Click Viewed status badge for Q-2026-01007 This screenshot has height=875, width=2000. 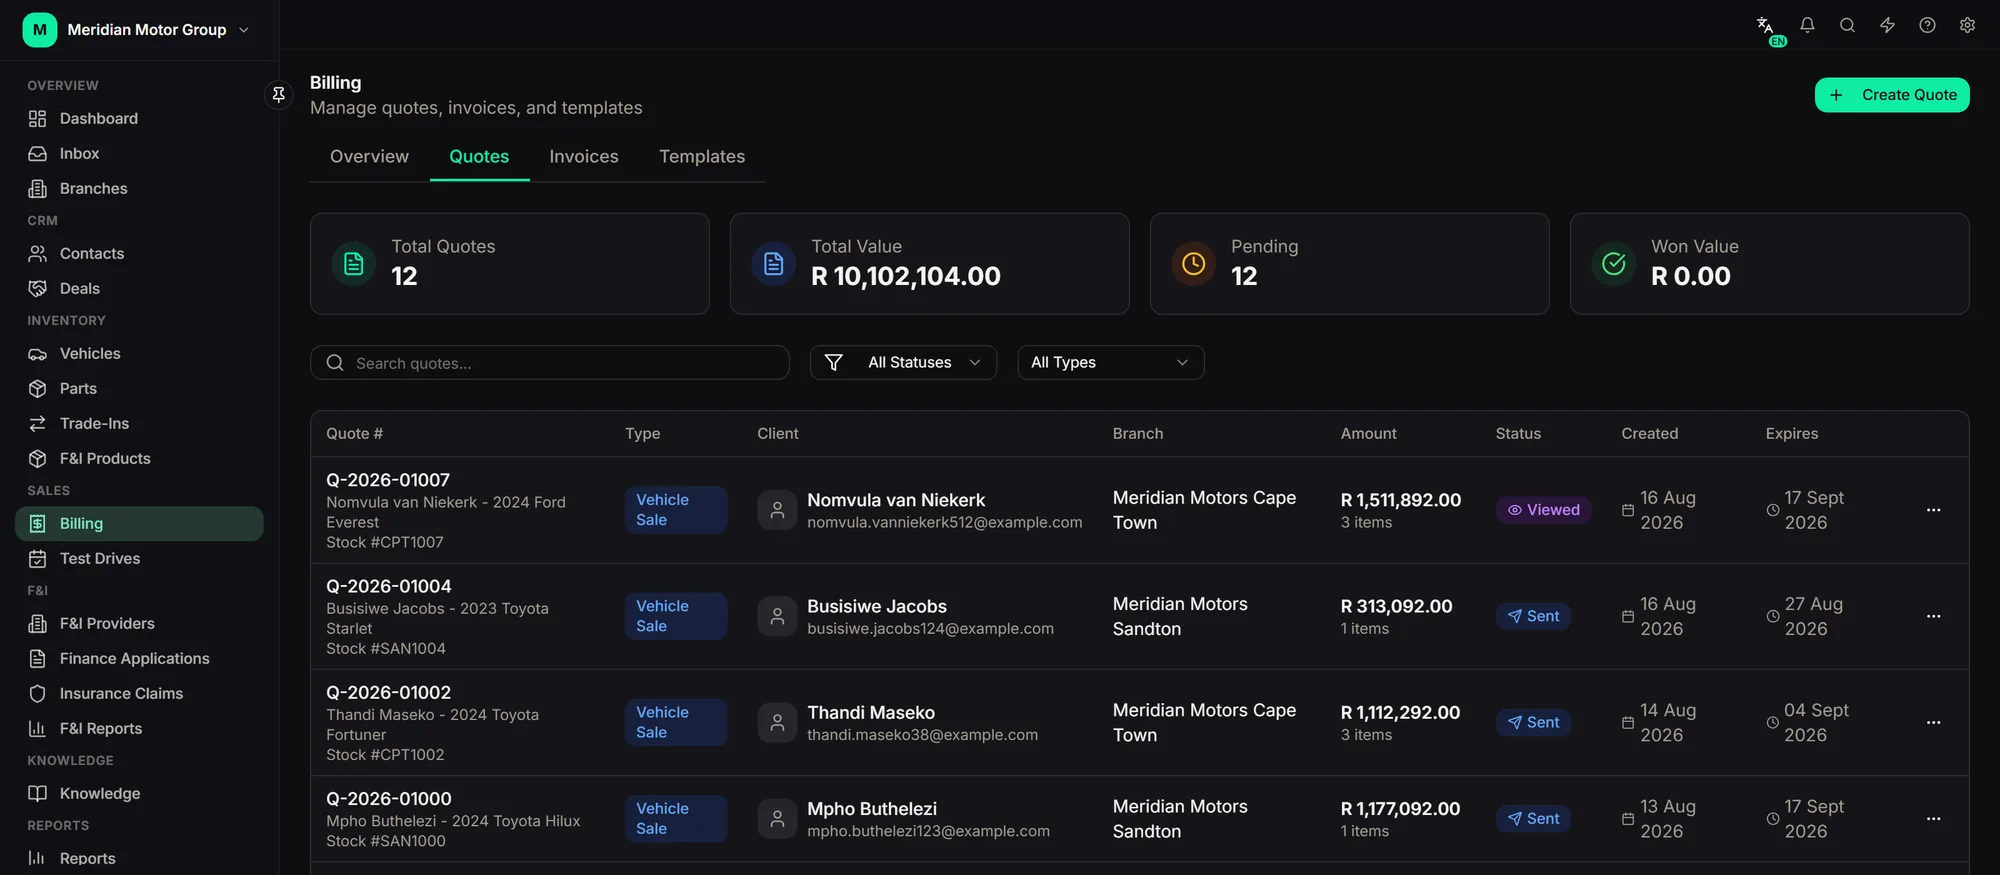tap(1544, 510)
